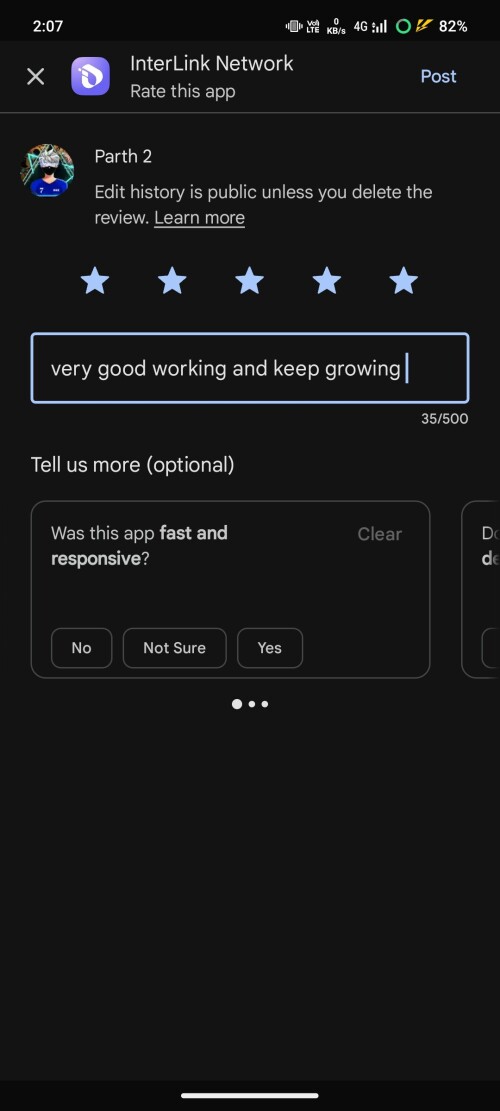Answer Yes to fast and responsive
This screenshot has height=1111, width=500.
pyautogui.click(x=270, y=648)
